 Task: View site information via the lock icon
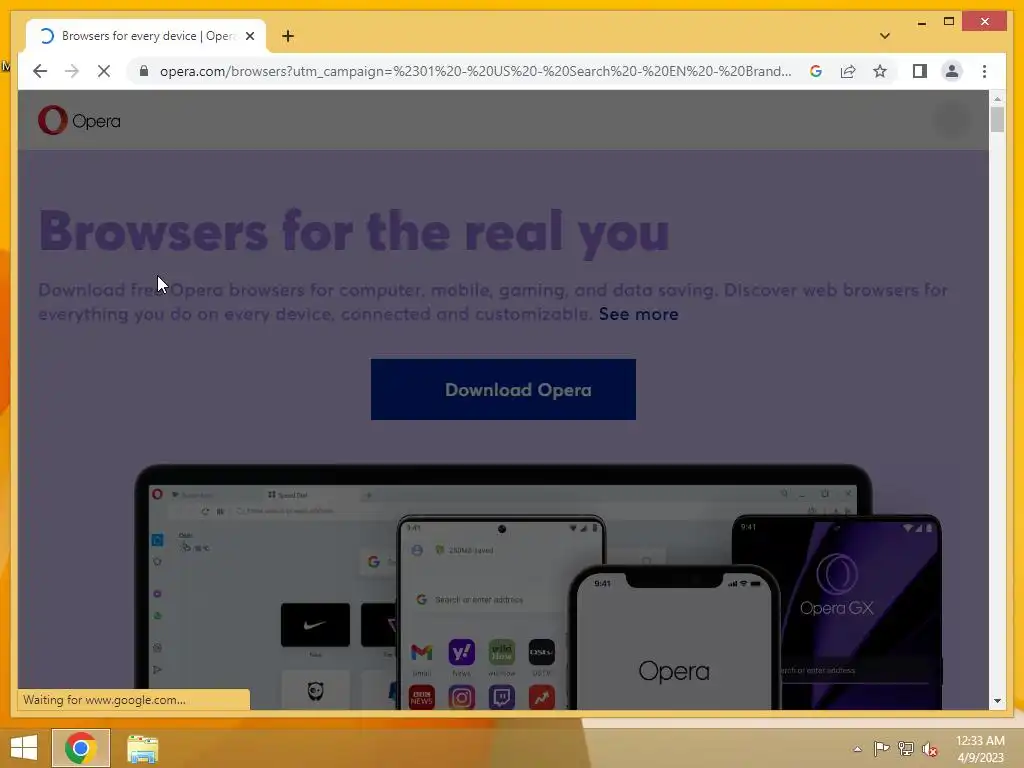click(144, 71)
